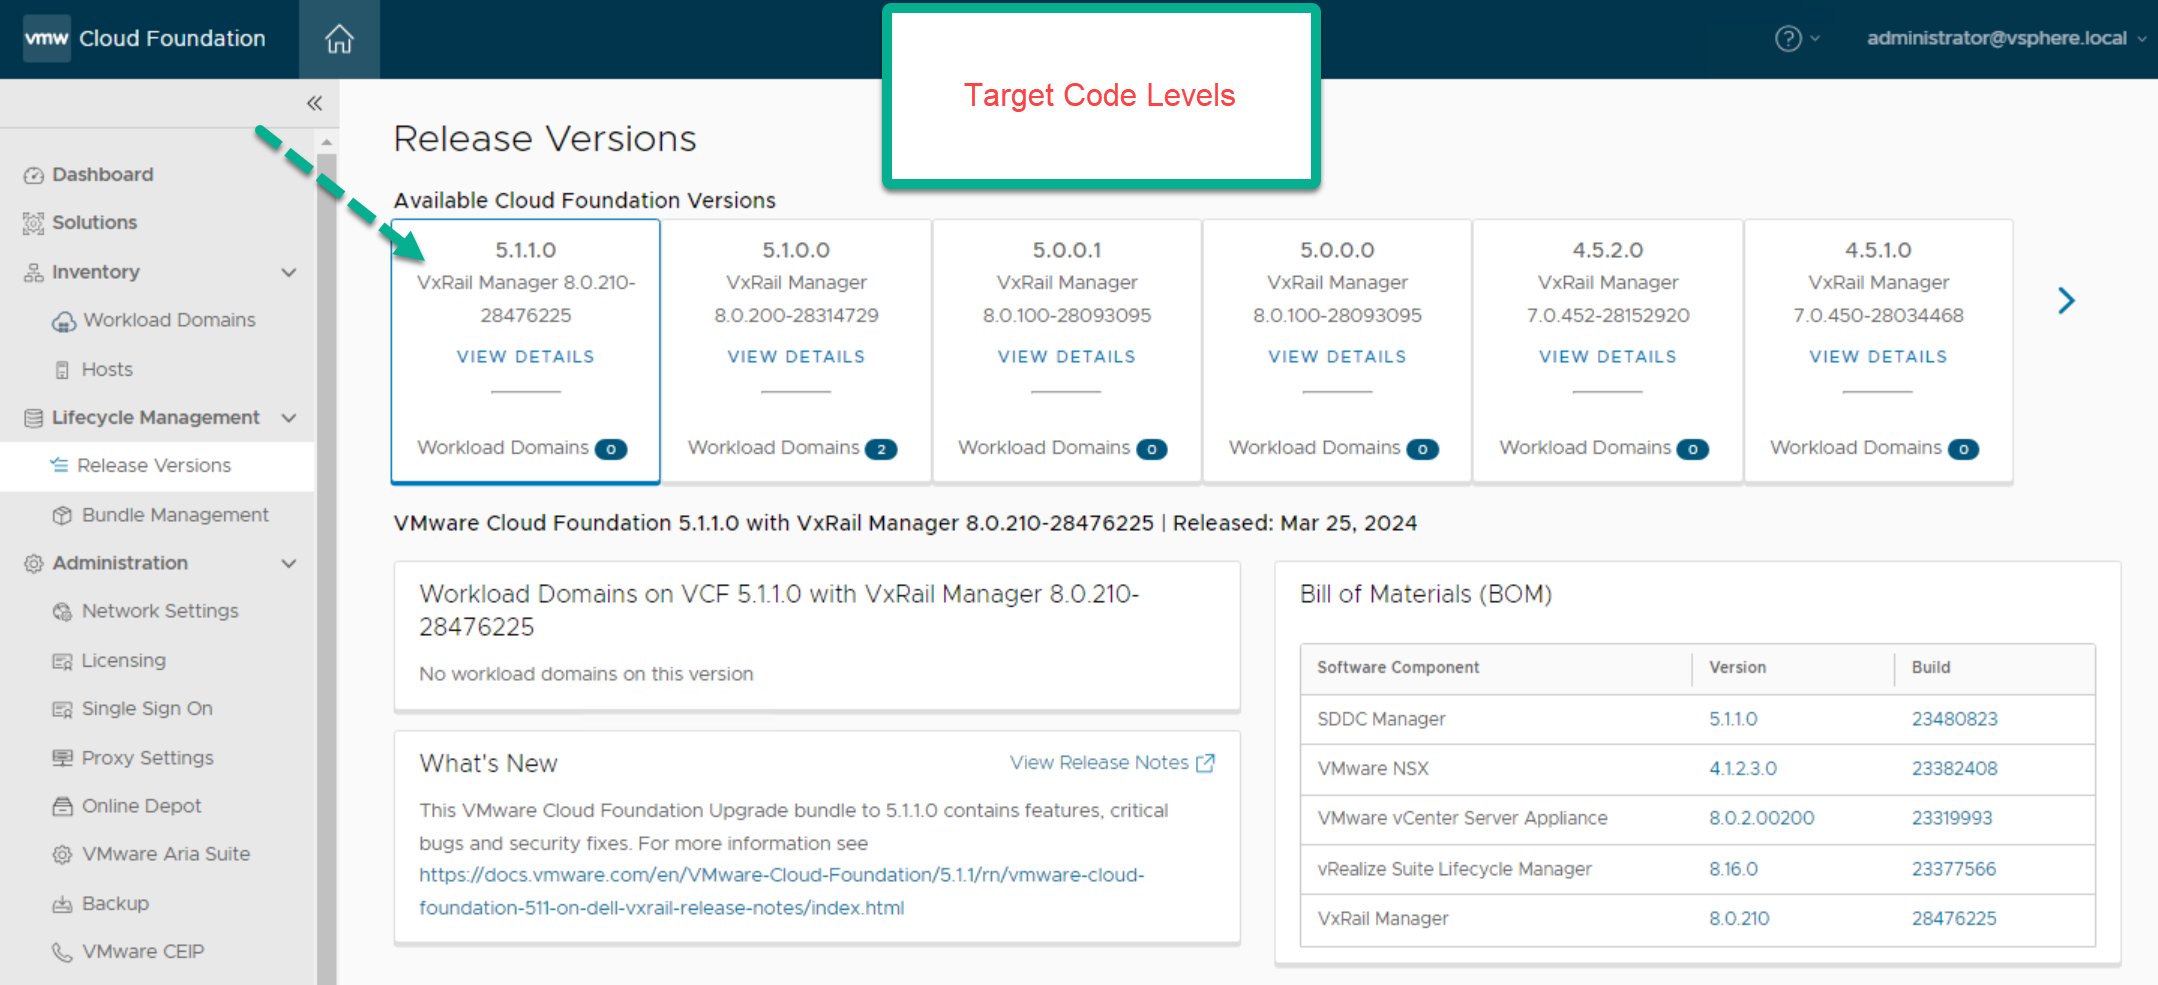Show next versions with right arrow
The image size is (2158, 985).
click(2066, 300)
